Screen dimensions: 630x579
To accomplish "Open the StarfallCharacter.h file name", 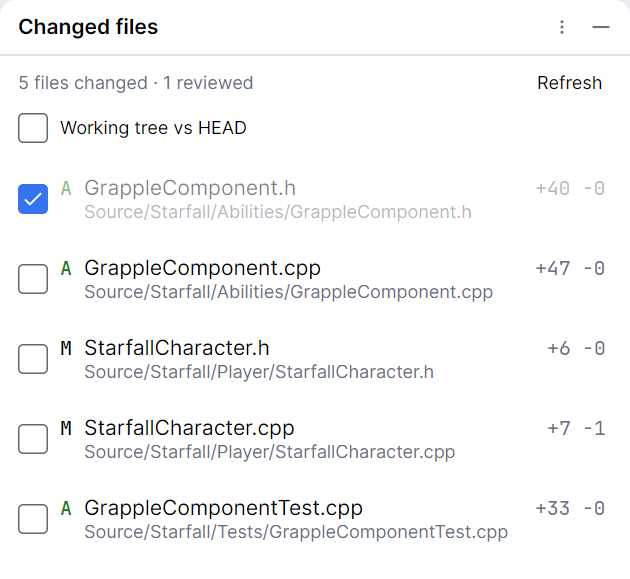I will pyautogui.click(x=177, y=348).
